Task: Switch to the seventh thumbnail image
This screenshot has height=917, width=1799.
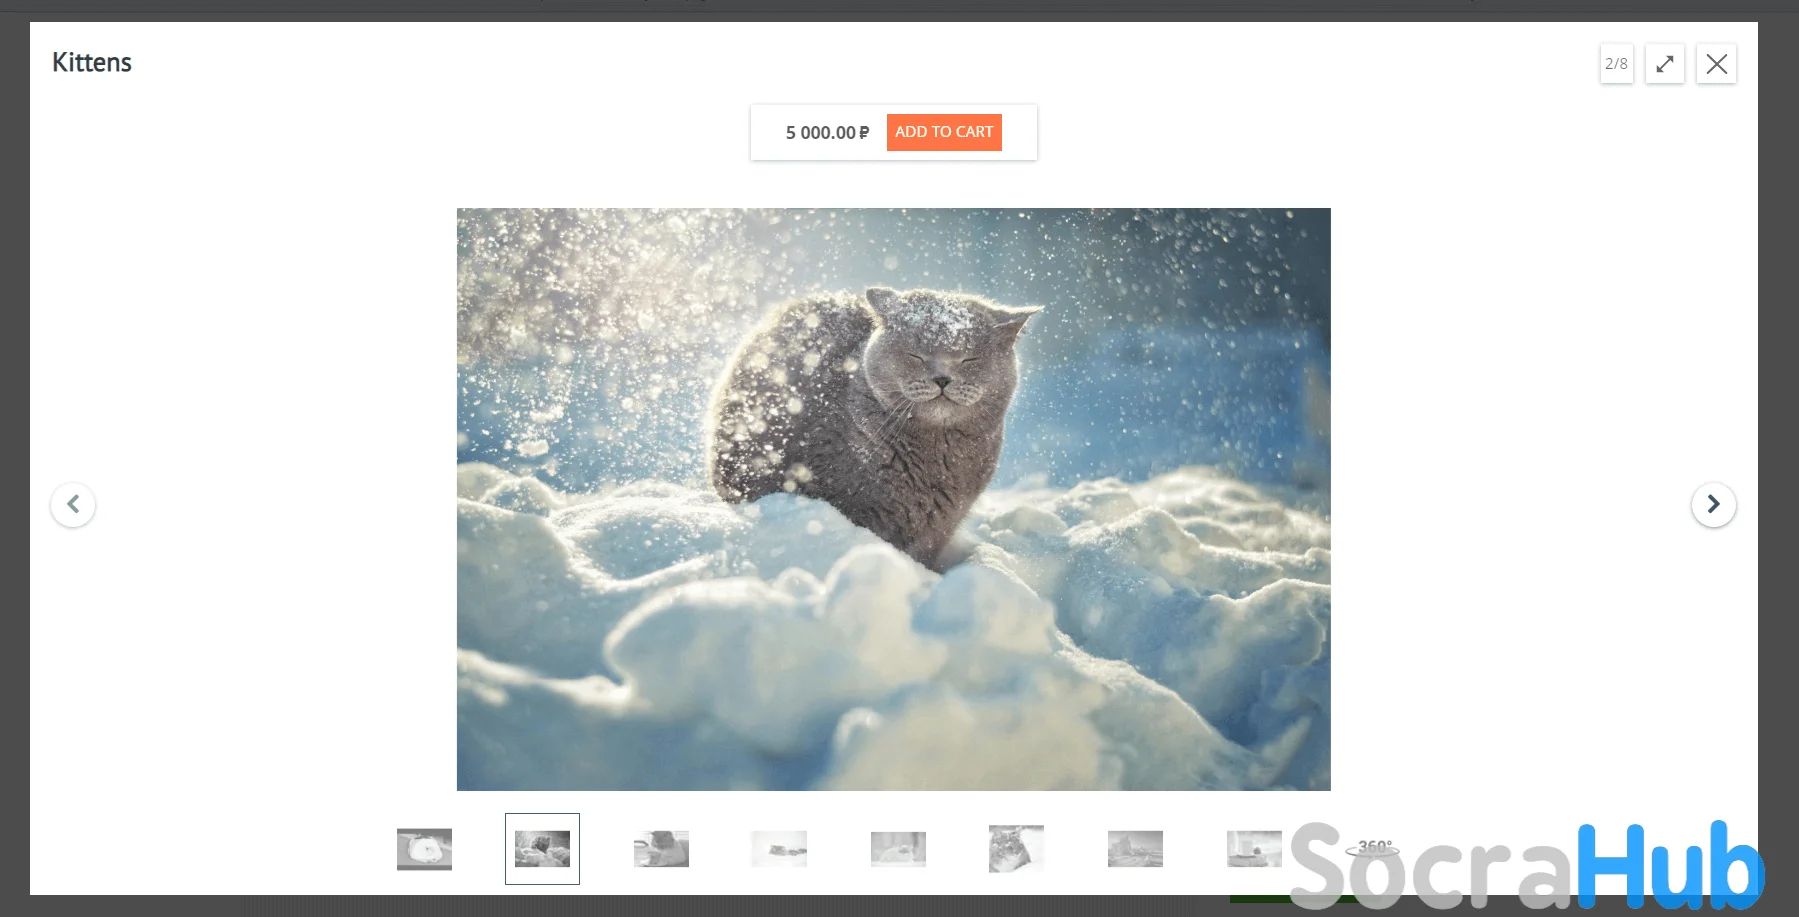Action: pos(1135,849)
